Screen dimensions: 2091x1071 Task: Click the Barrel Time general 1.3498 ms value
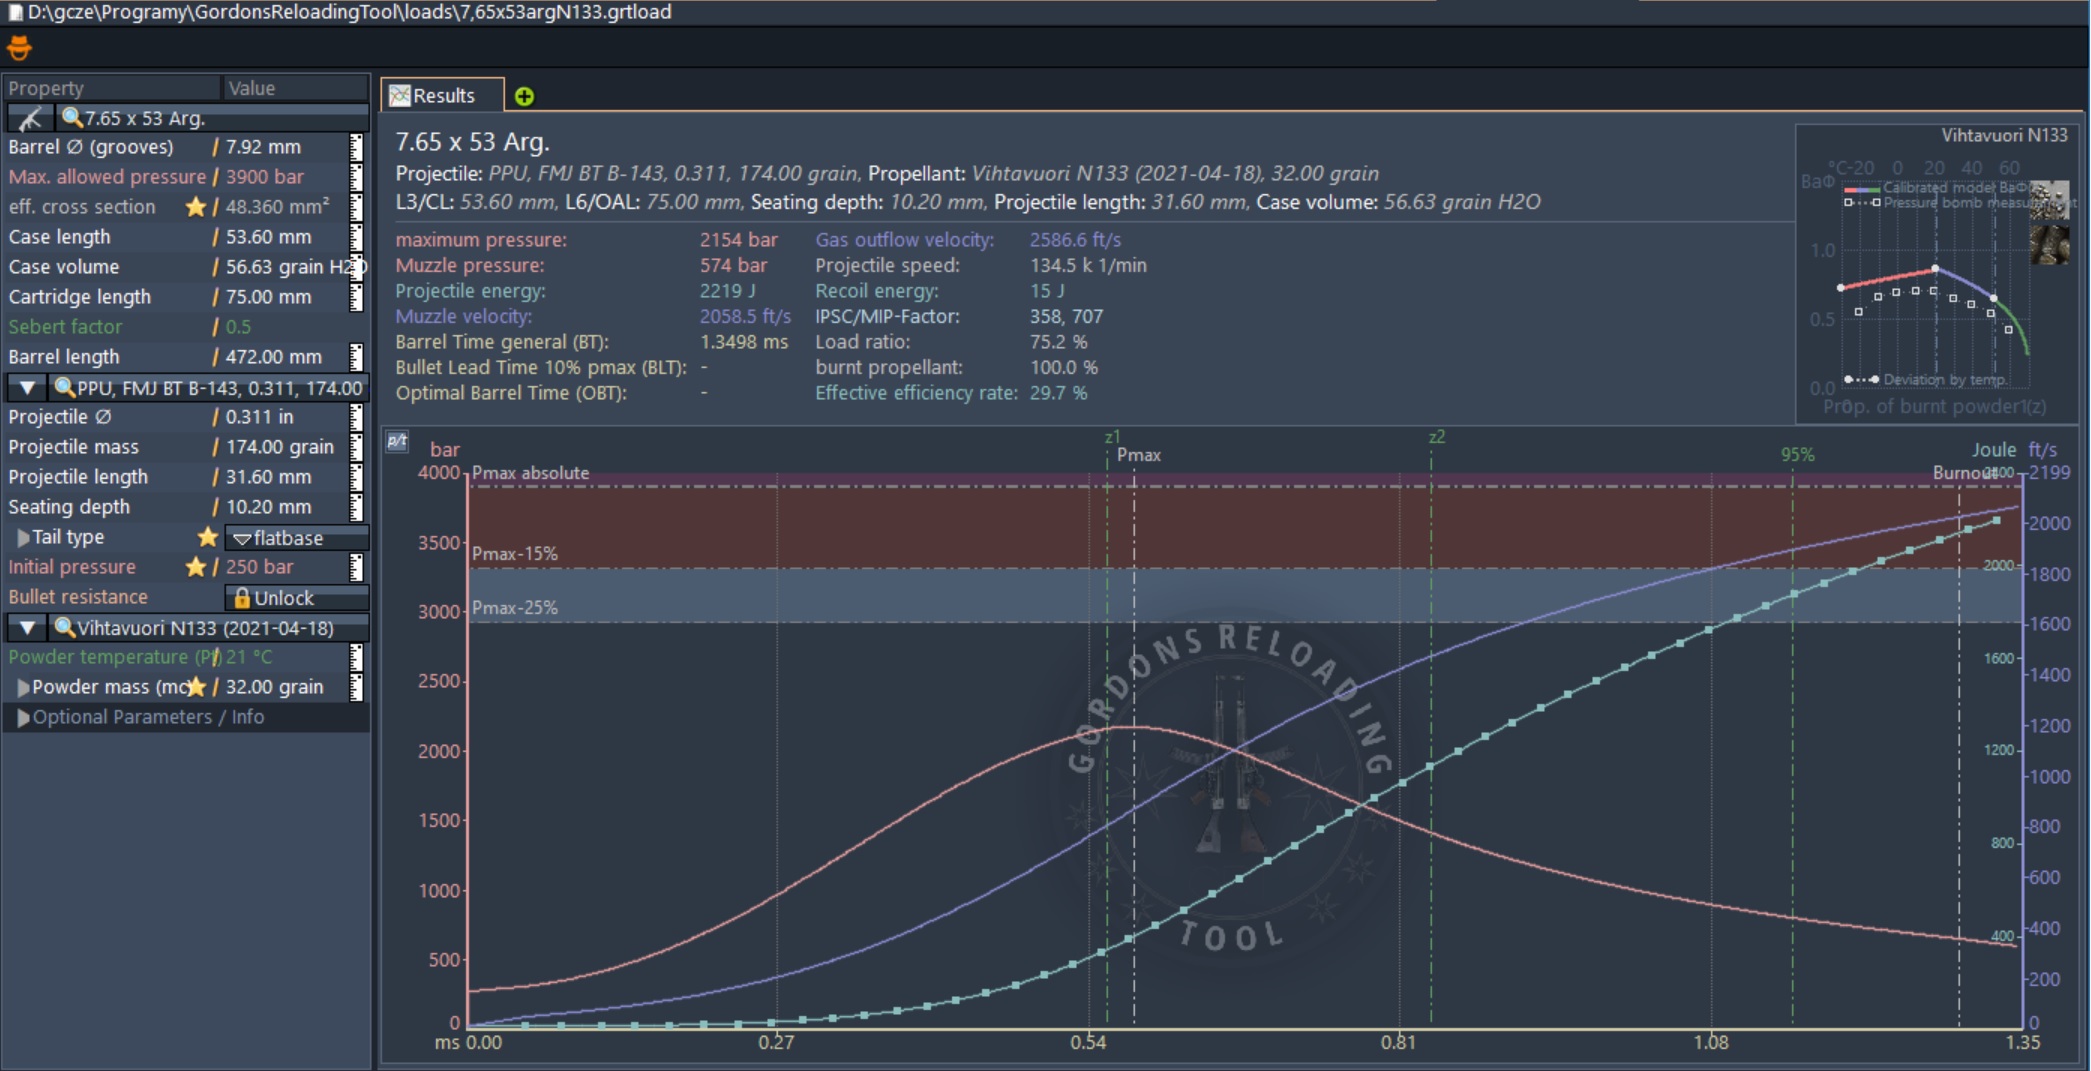pos(744,342)
